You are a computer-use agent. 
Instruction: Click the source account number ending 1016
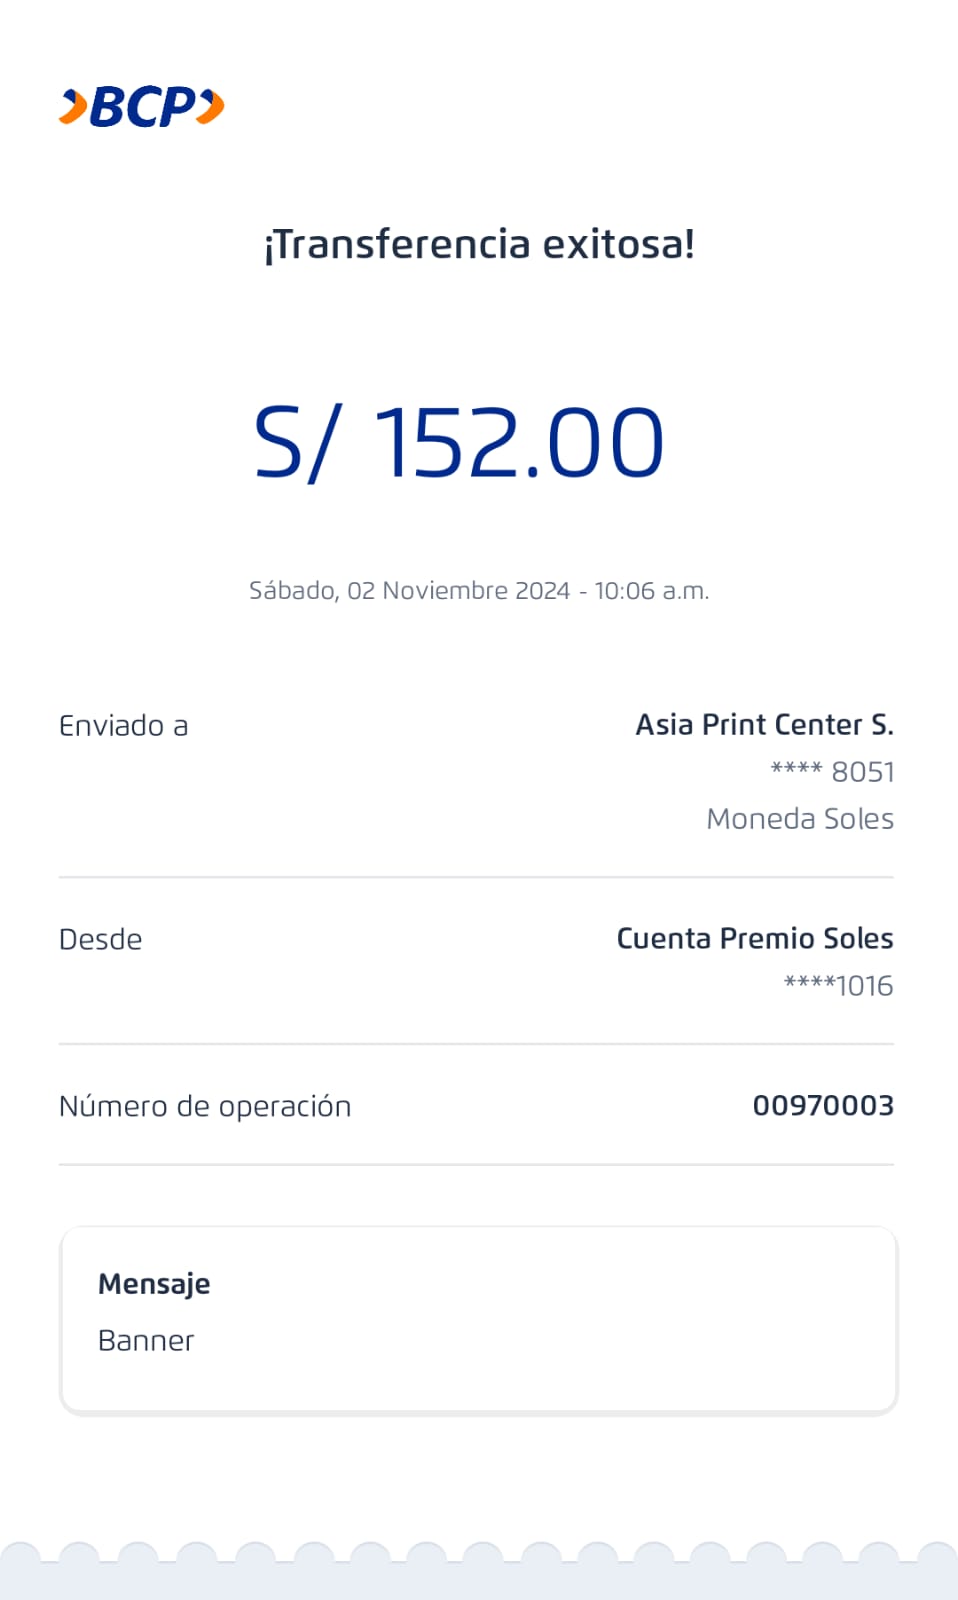(838, 986)
